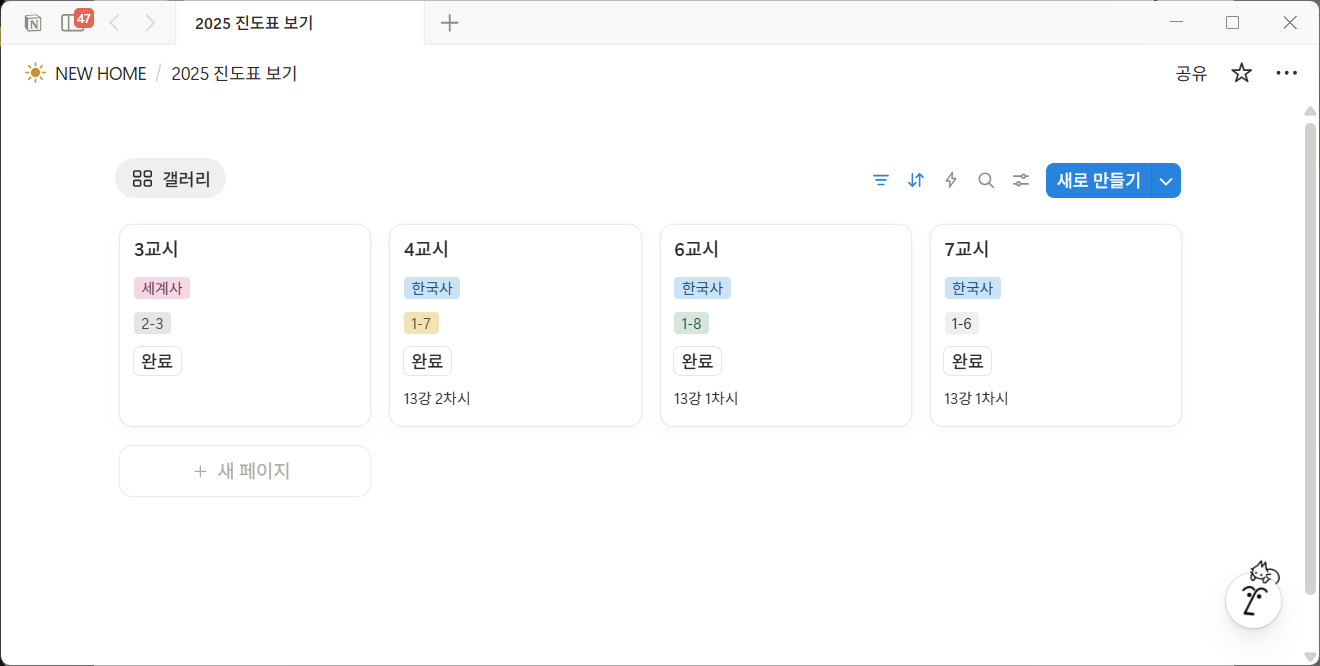Switch to the 2025 진도표 보기 window tab
1320x666 pixels.
coord(300,22)
